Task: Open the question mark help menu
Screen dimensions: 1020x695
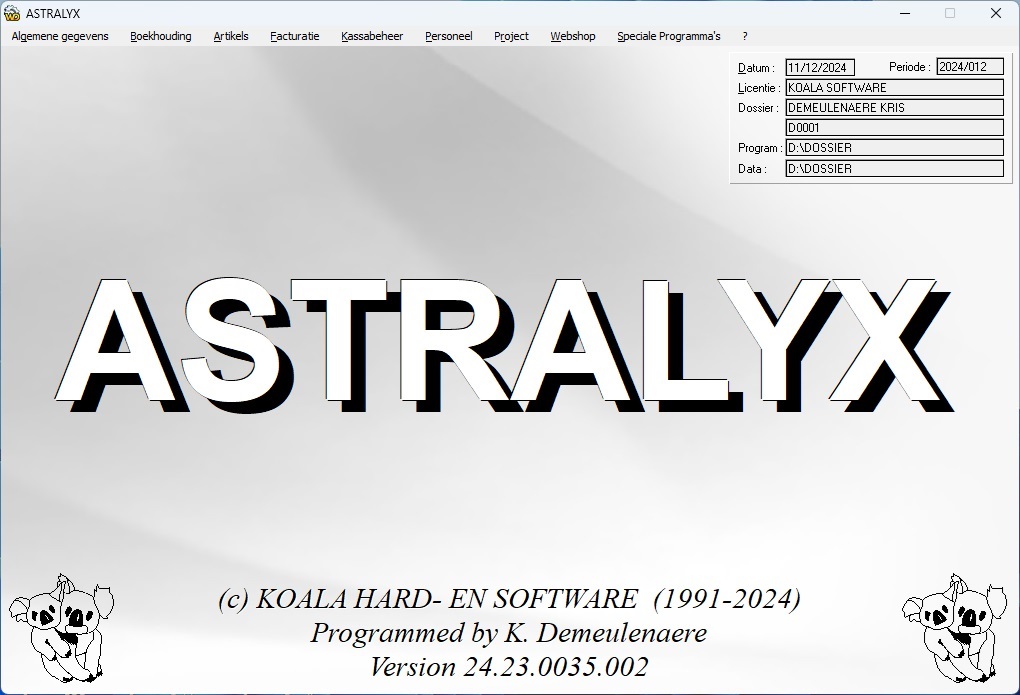Action: pyautogui.click(x=745, y=36)
